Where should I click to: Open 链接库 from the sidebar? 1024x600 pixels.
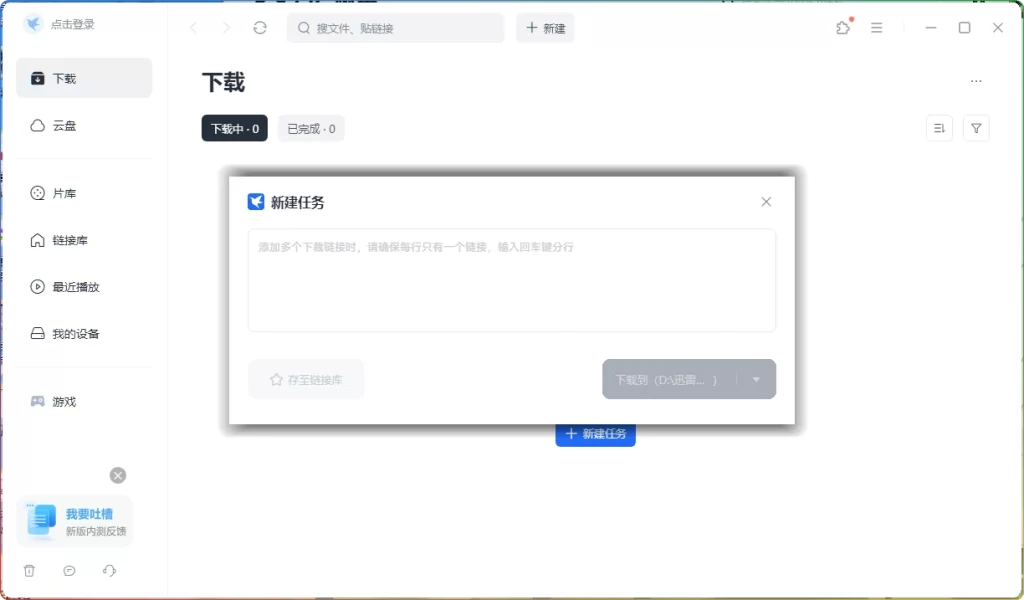tap(62, 239)
